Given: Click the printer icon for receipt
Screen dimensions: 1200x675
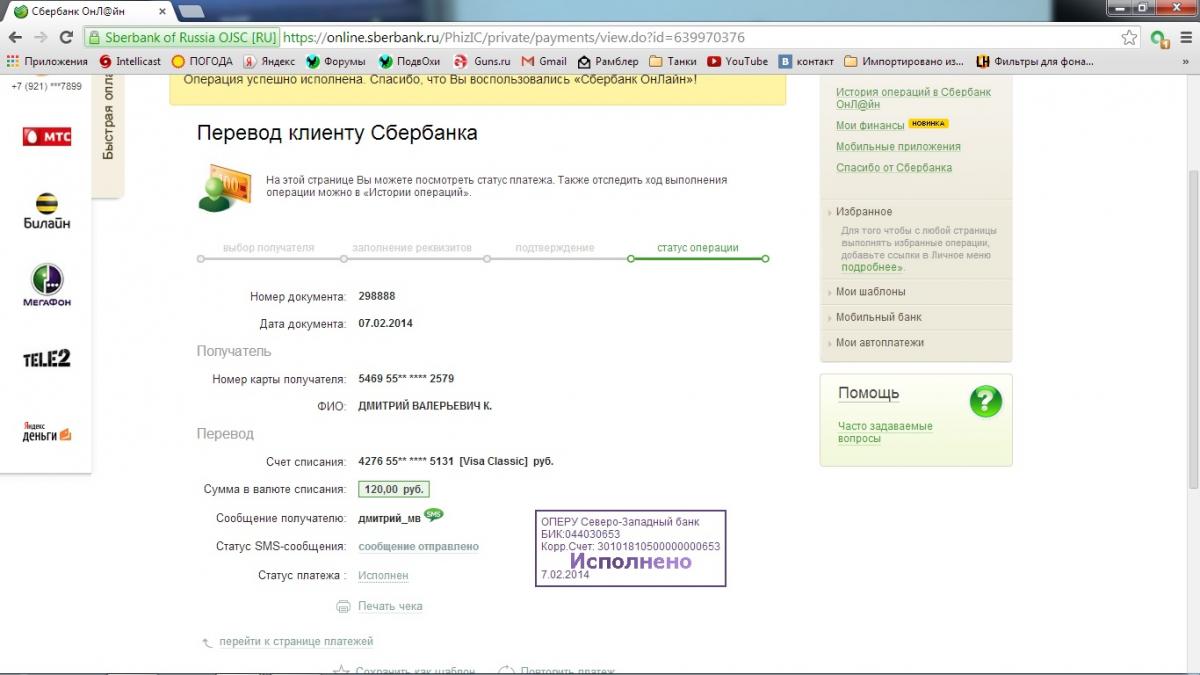Looking at the screenshot, I should point(343,606).
